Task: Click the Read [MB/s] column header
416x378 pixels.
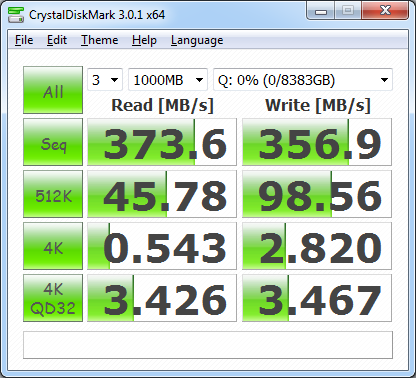Action: point(162,105)
